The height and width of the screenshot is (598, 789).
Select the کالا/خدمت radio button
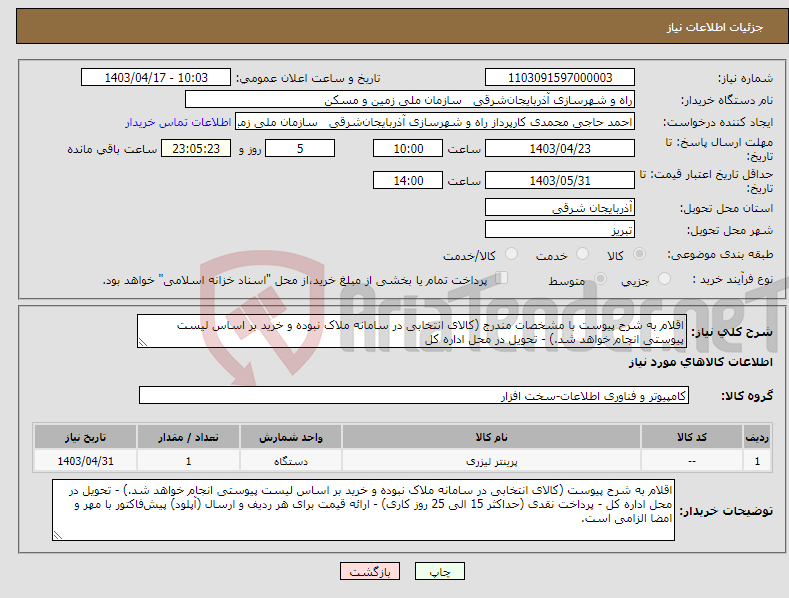(x=511, y=254)
